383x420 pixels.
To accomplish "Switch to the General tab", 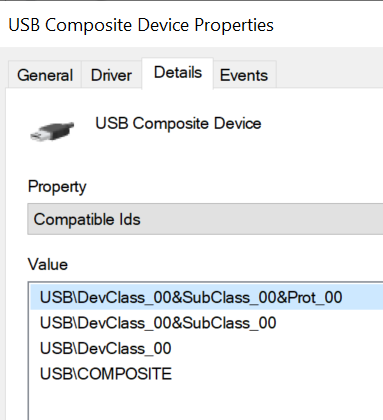I will (45, 75).
